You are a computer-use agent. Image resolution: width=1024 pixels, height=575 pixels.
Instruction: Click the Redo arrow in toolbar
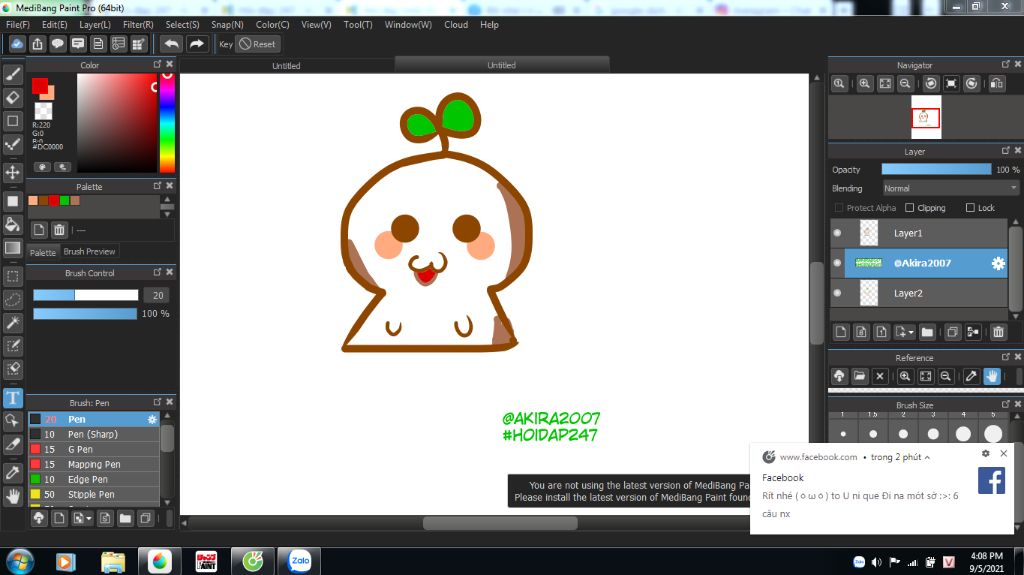point(196,44)
